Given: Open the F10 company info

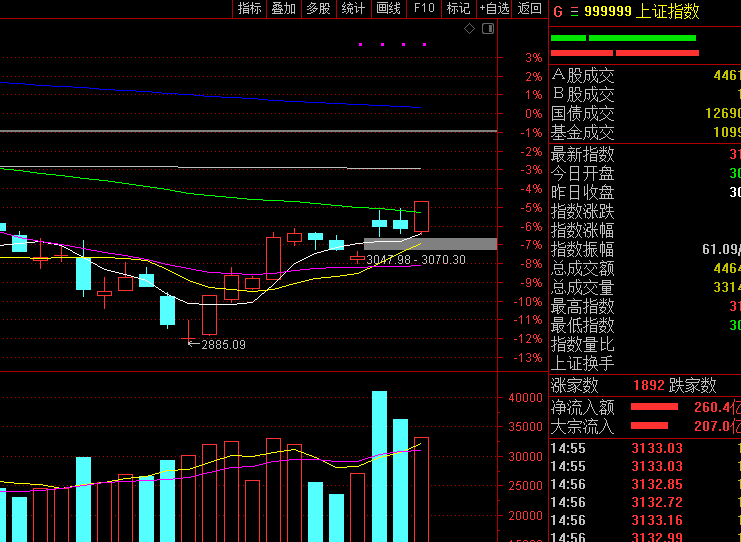Looking at the screenshot, I should 424,9.
